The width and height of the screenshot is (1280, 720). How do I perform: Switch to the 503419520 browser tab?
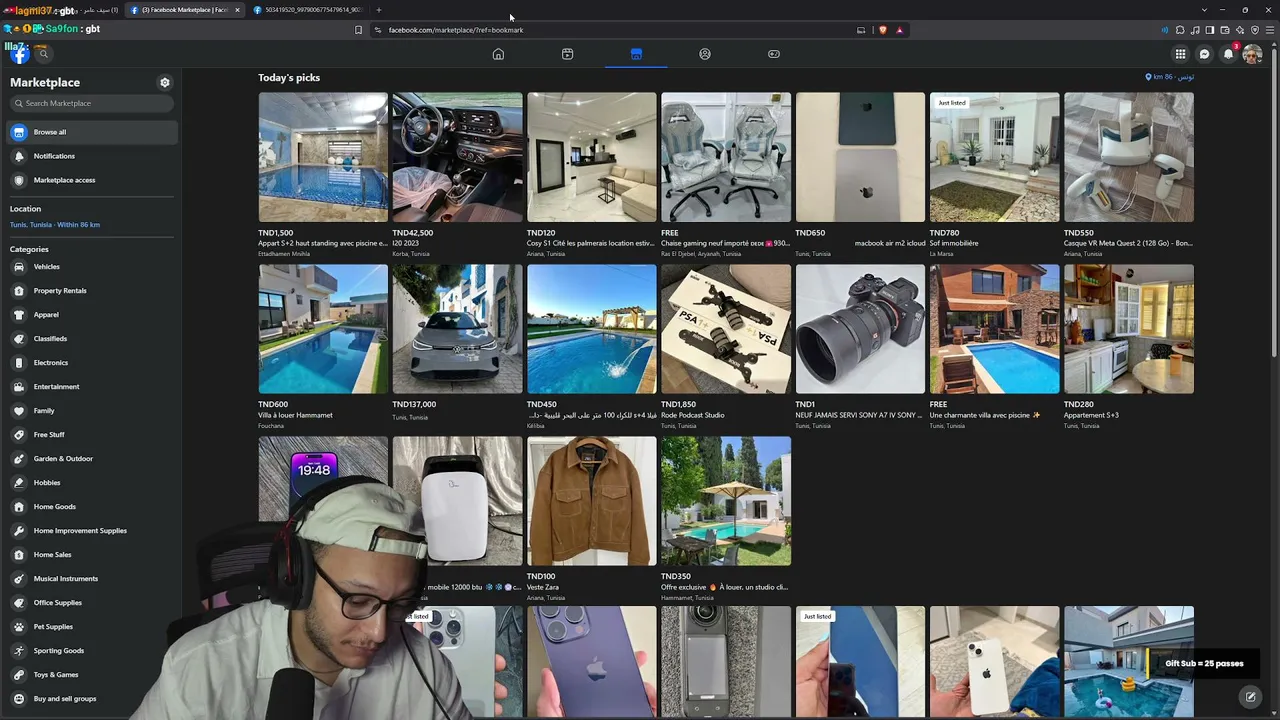coord(310,10)
